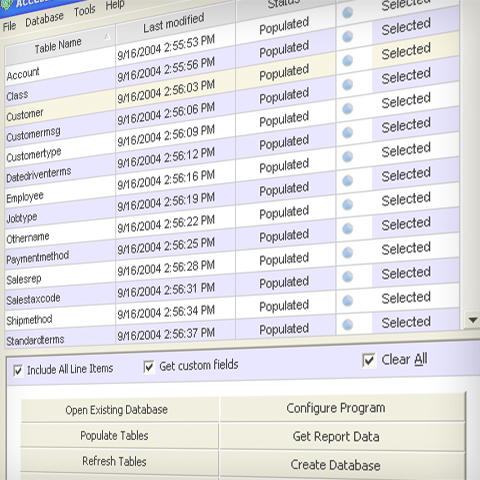Click the blue status dot in Account row
The image size is (480, 480).
[x=347, y=13]
